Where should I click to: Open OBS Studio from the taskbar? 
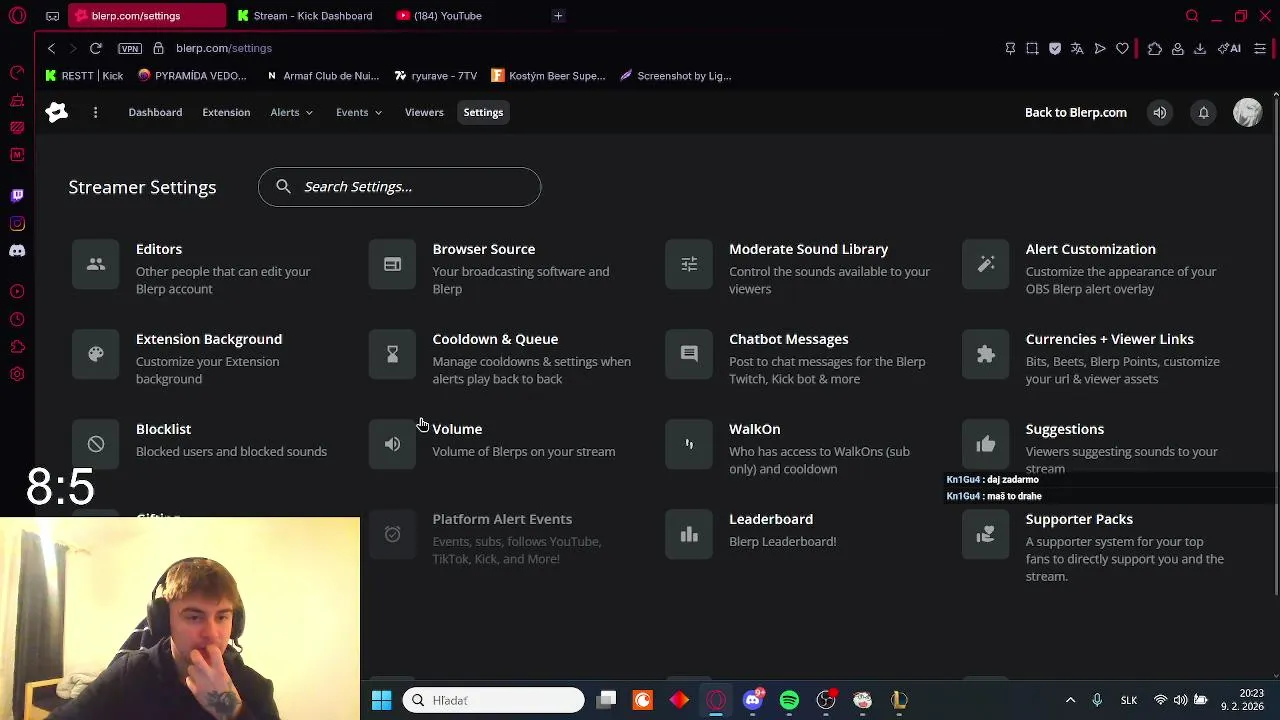click(x=826, y=700)
